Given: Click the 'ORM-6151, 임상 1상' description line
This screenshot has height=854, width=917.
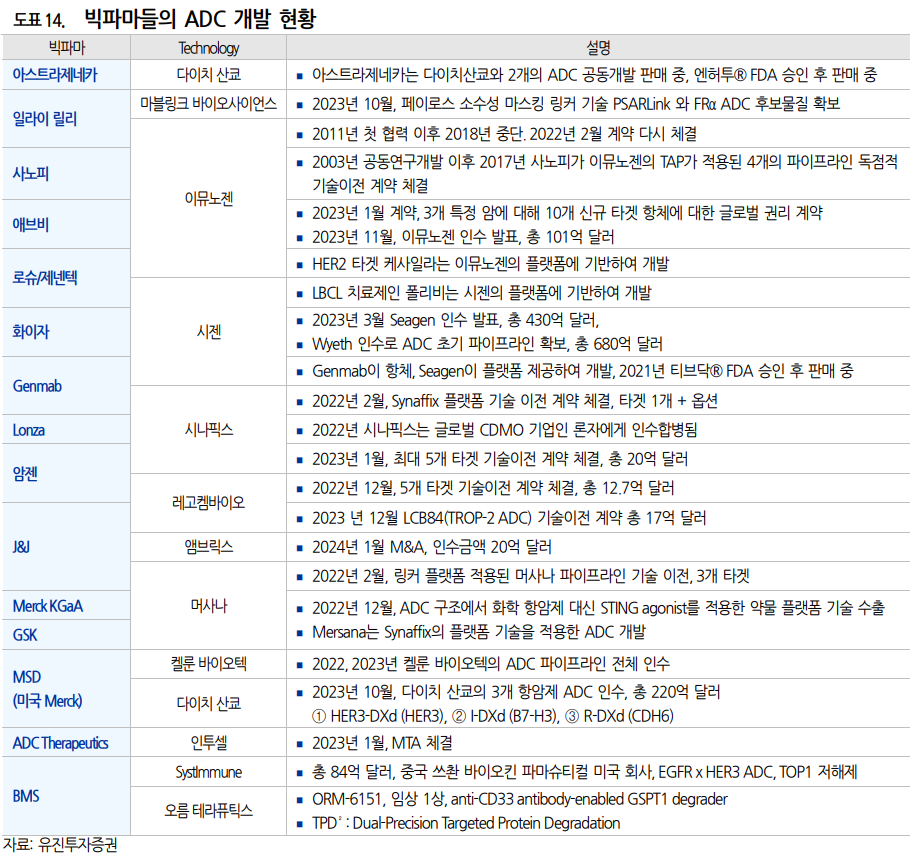Looking at the screenshot, I should pyautogui.click(x=519, y=799).
